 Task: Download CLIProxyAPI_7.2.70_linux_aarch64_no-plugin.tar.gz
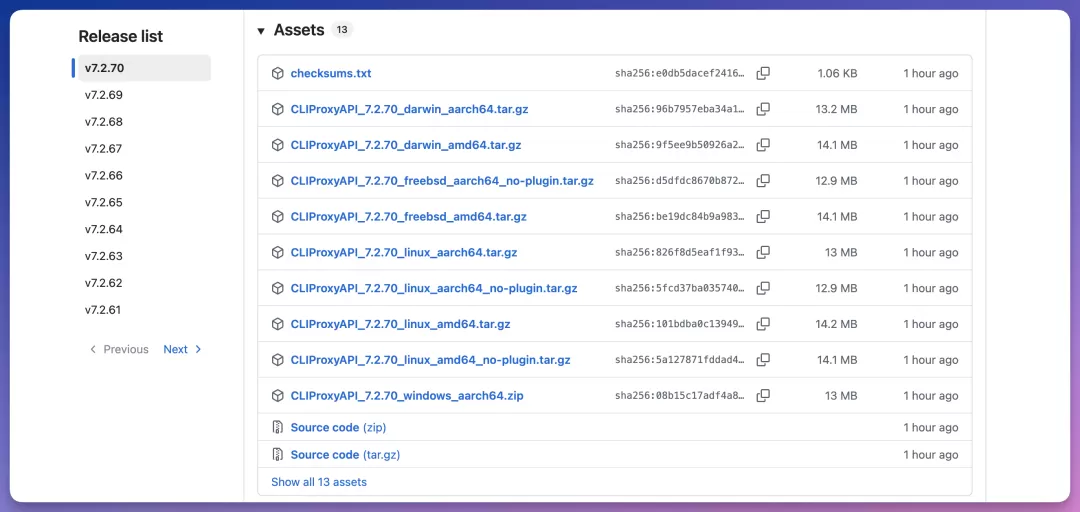point(434,288)
